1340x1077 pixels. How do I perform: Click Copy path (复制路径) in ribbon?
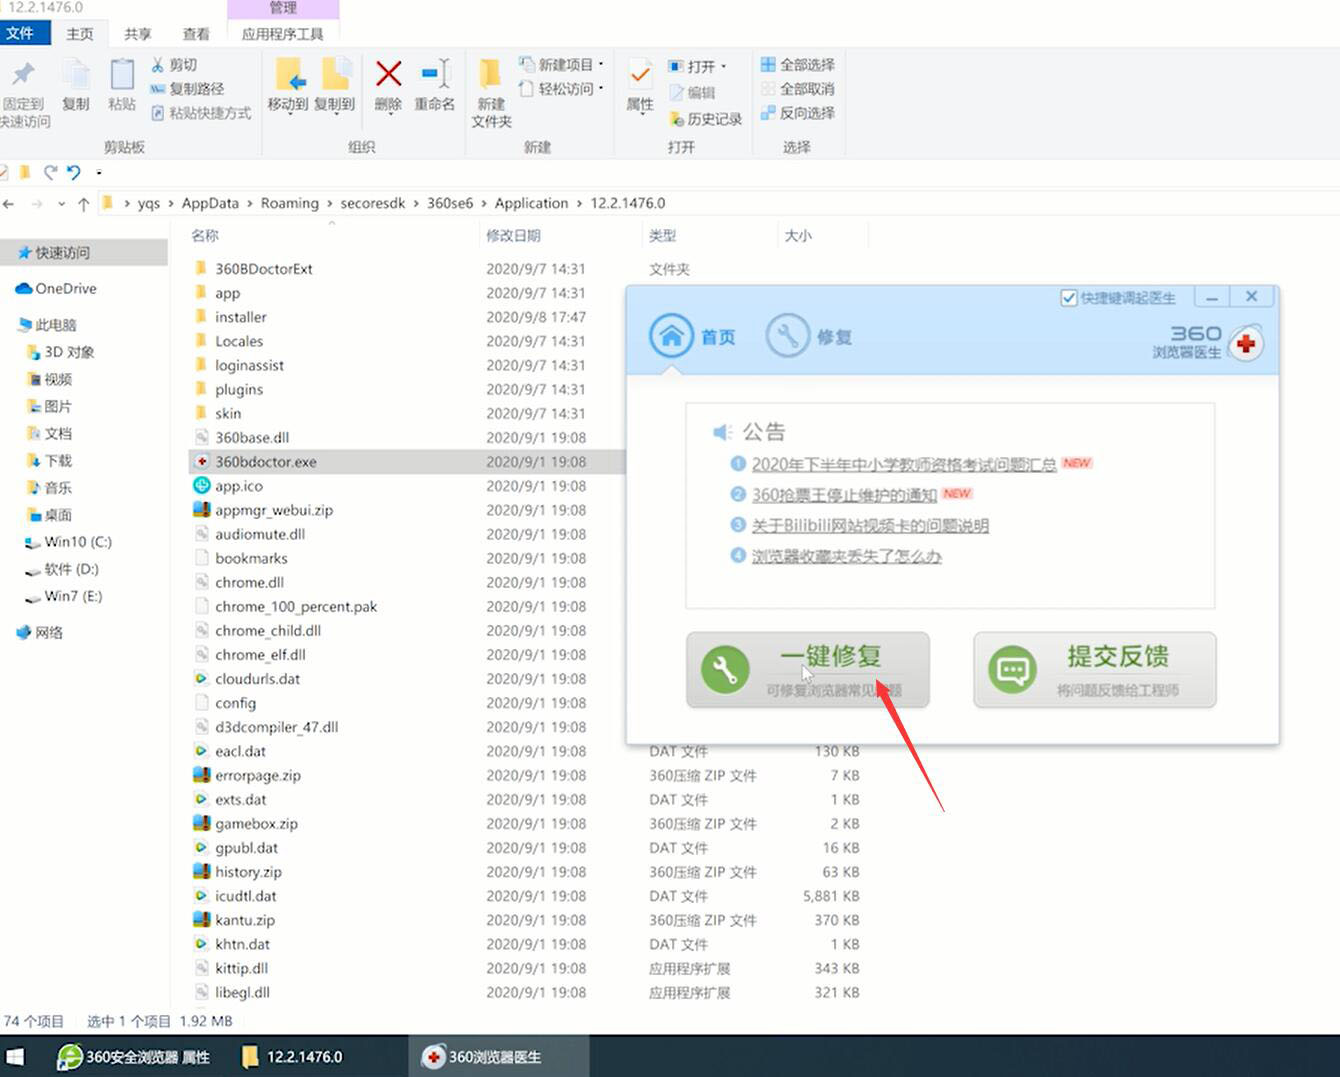[187, 89]
